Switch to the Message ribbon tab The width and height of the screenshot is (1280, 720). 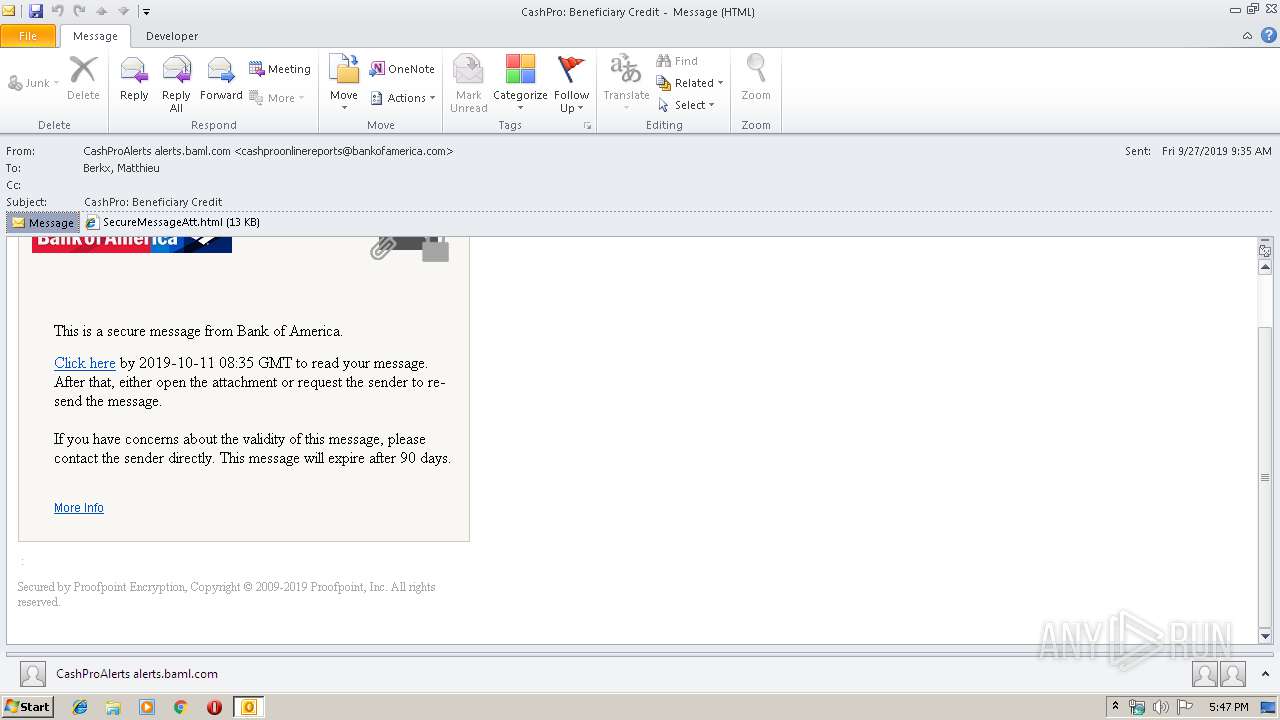point(95,36)
